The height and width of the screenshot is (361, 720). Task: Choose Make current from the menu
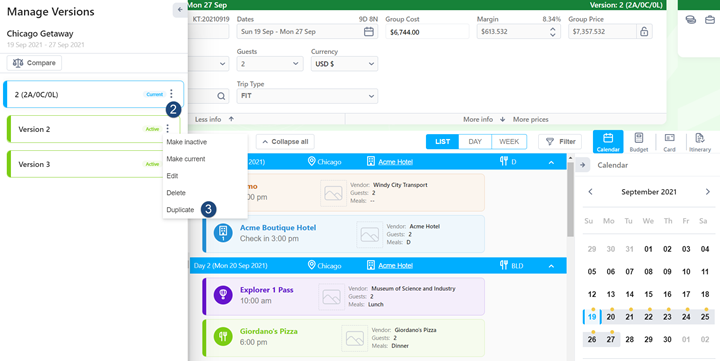point(186,159)
